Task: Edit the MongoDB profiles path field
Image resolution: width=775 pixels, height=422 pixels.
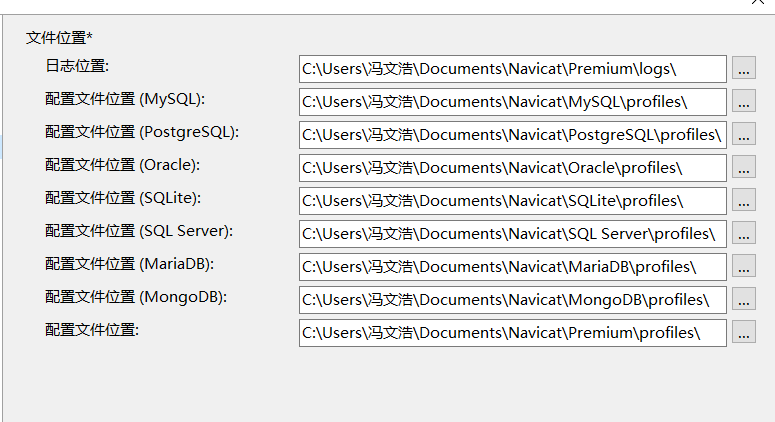Action: coord(513,300)
